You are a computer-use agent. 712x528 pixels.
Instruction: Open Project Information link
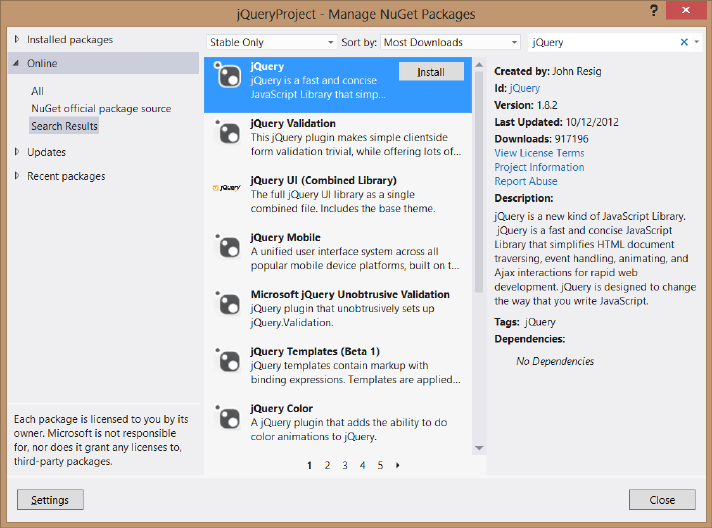539,167
